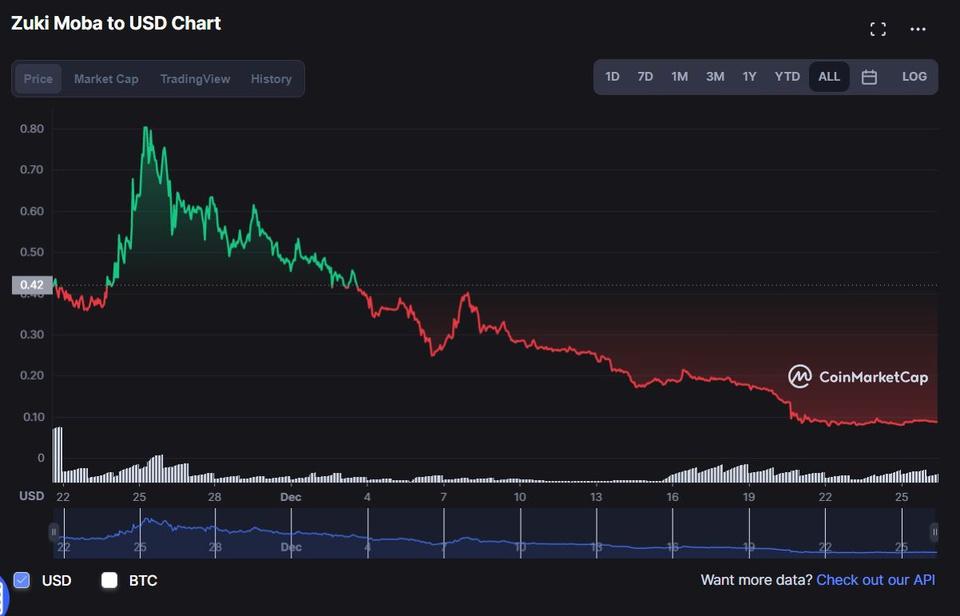Select the YTD time range

click(787, 77)
